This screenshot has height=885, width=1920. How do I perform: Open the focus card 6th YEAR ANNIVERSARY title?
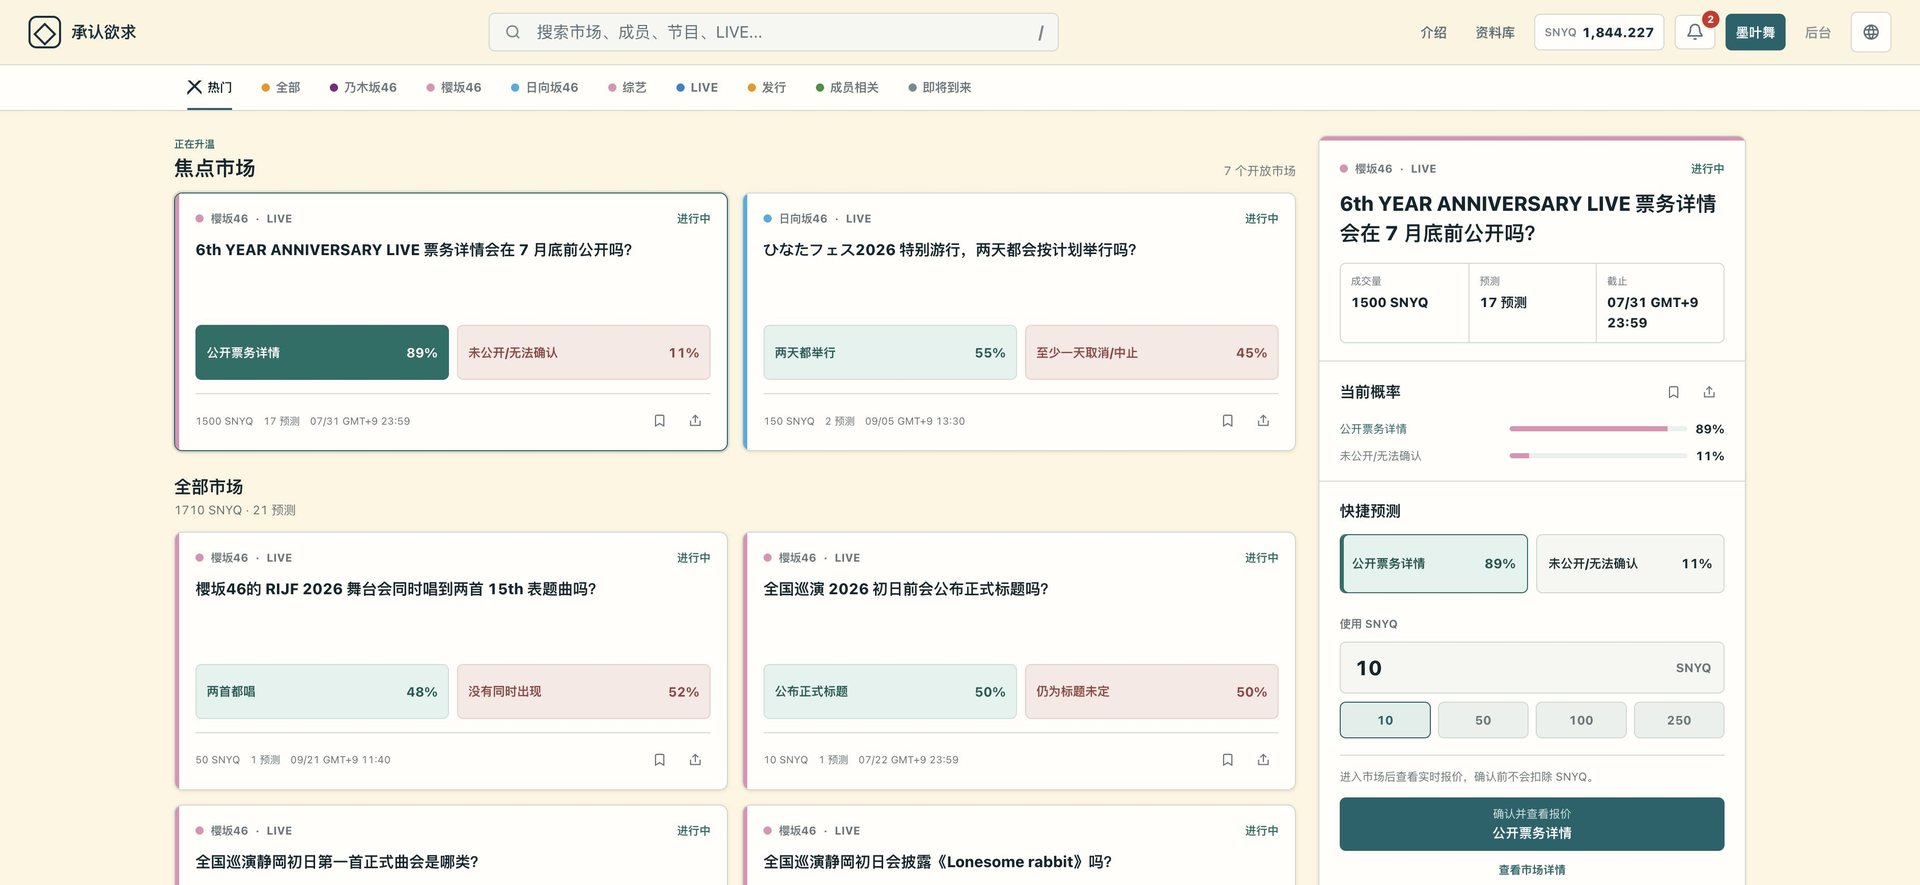click(x=414, y=250)
